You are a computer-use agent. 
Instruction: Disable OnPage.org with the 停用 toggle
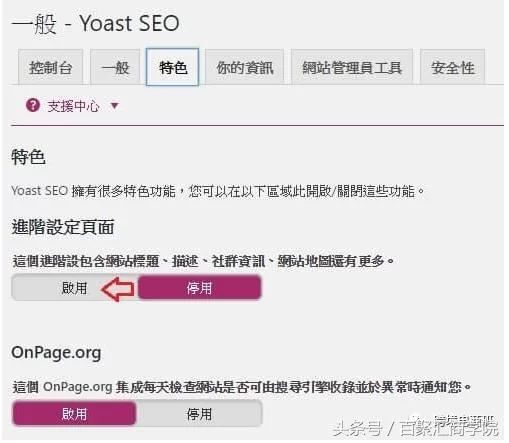click(x=199, y=414)
